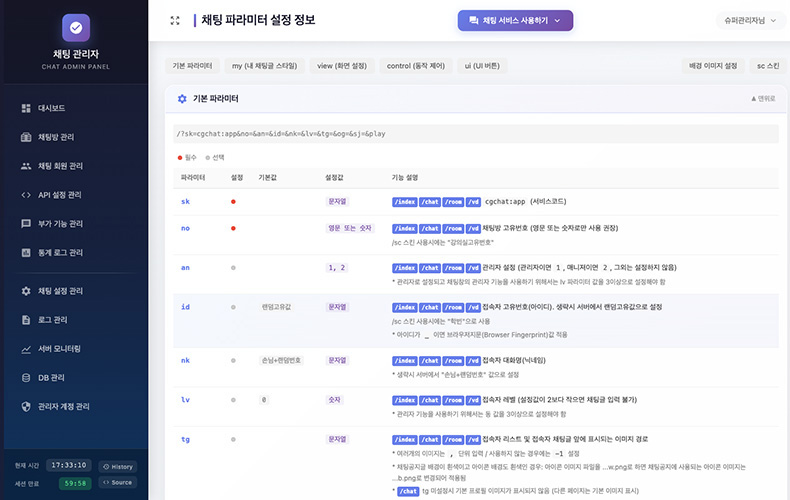Click the 영문 또는 숫자 value tag

click(350, 228)
